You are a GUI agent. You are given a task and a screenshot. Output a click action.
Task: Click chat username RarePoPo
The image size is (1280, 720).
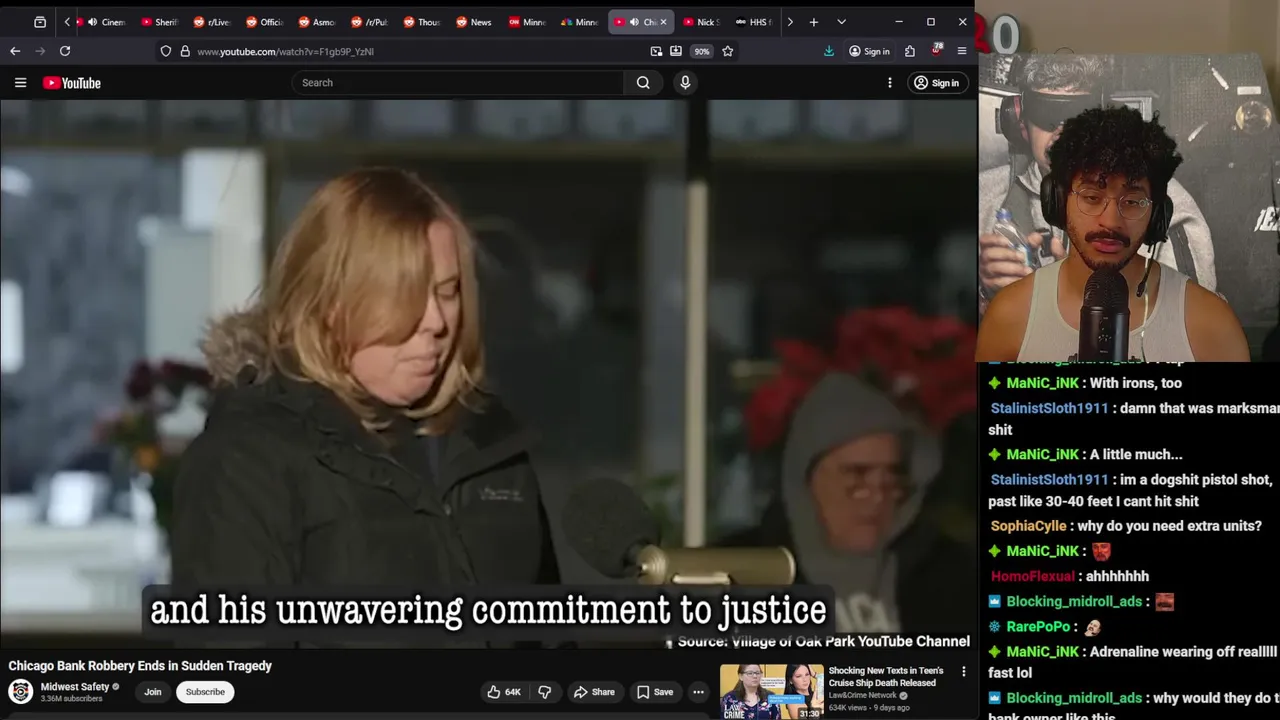(x=1038, y=626)
